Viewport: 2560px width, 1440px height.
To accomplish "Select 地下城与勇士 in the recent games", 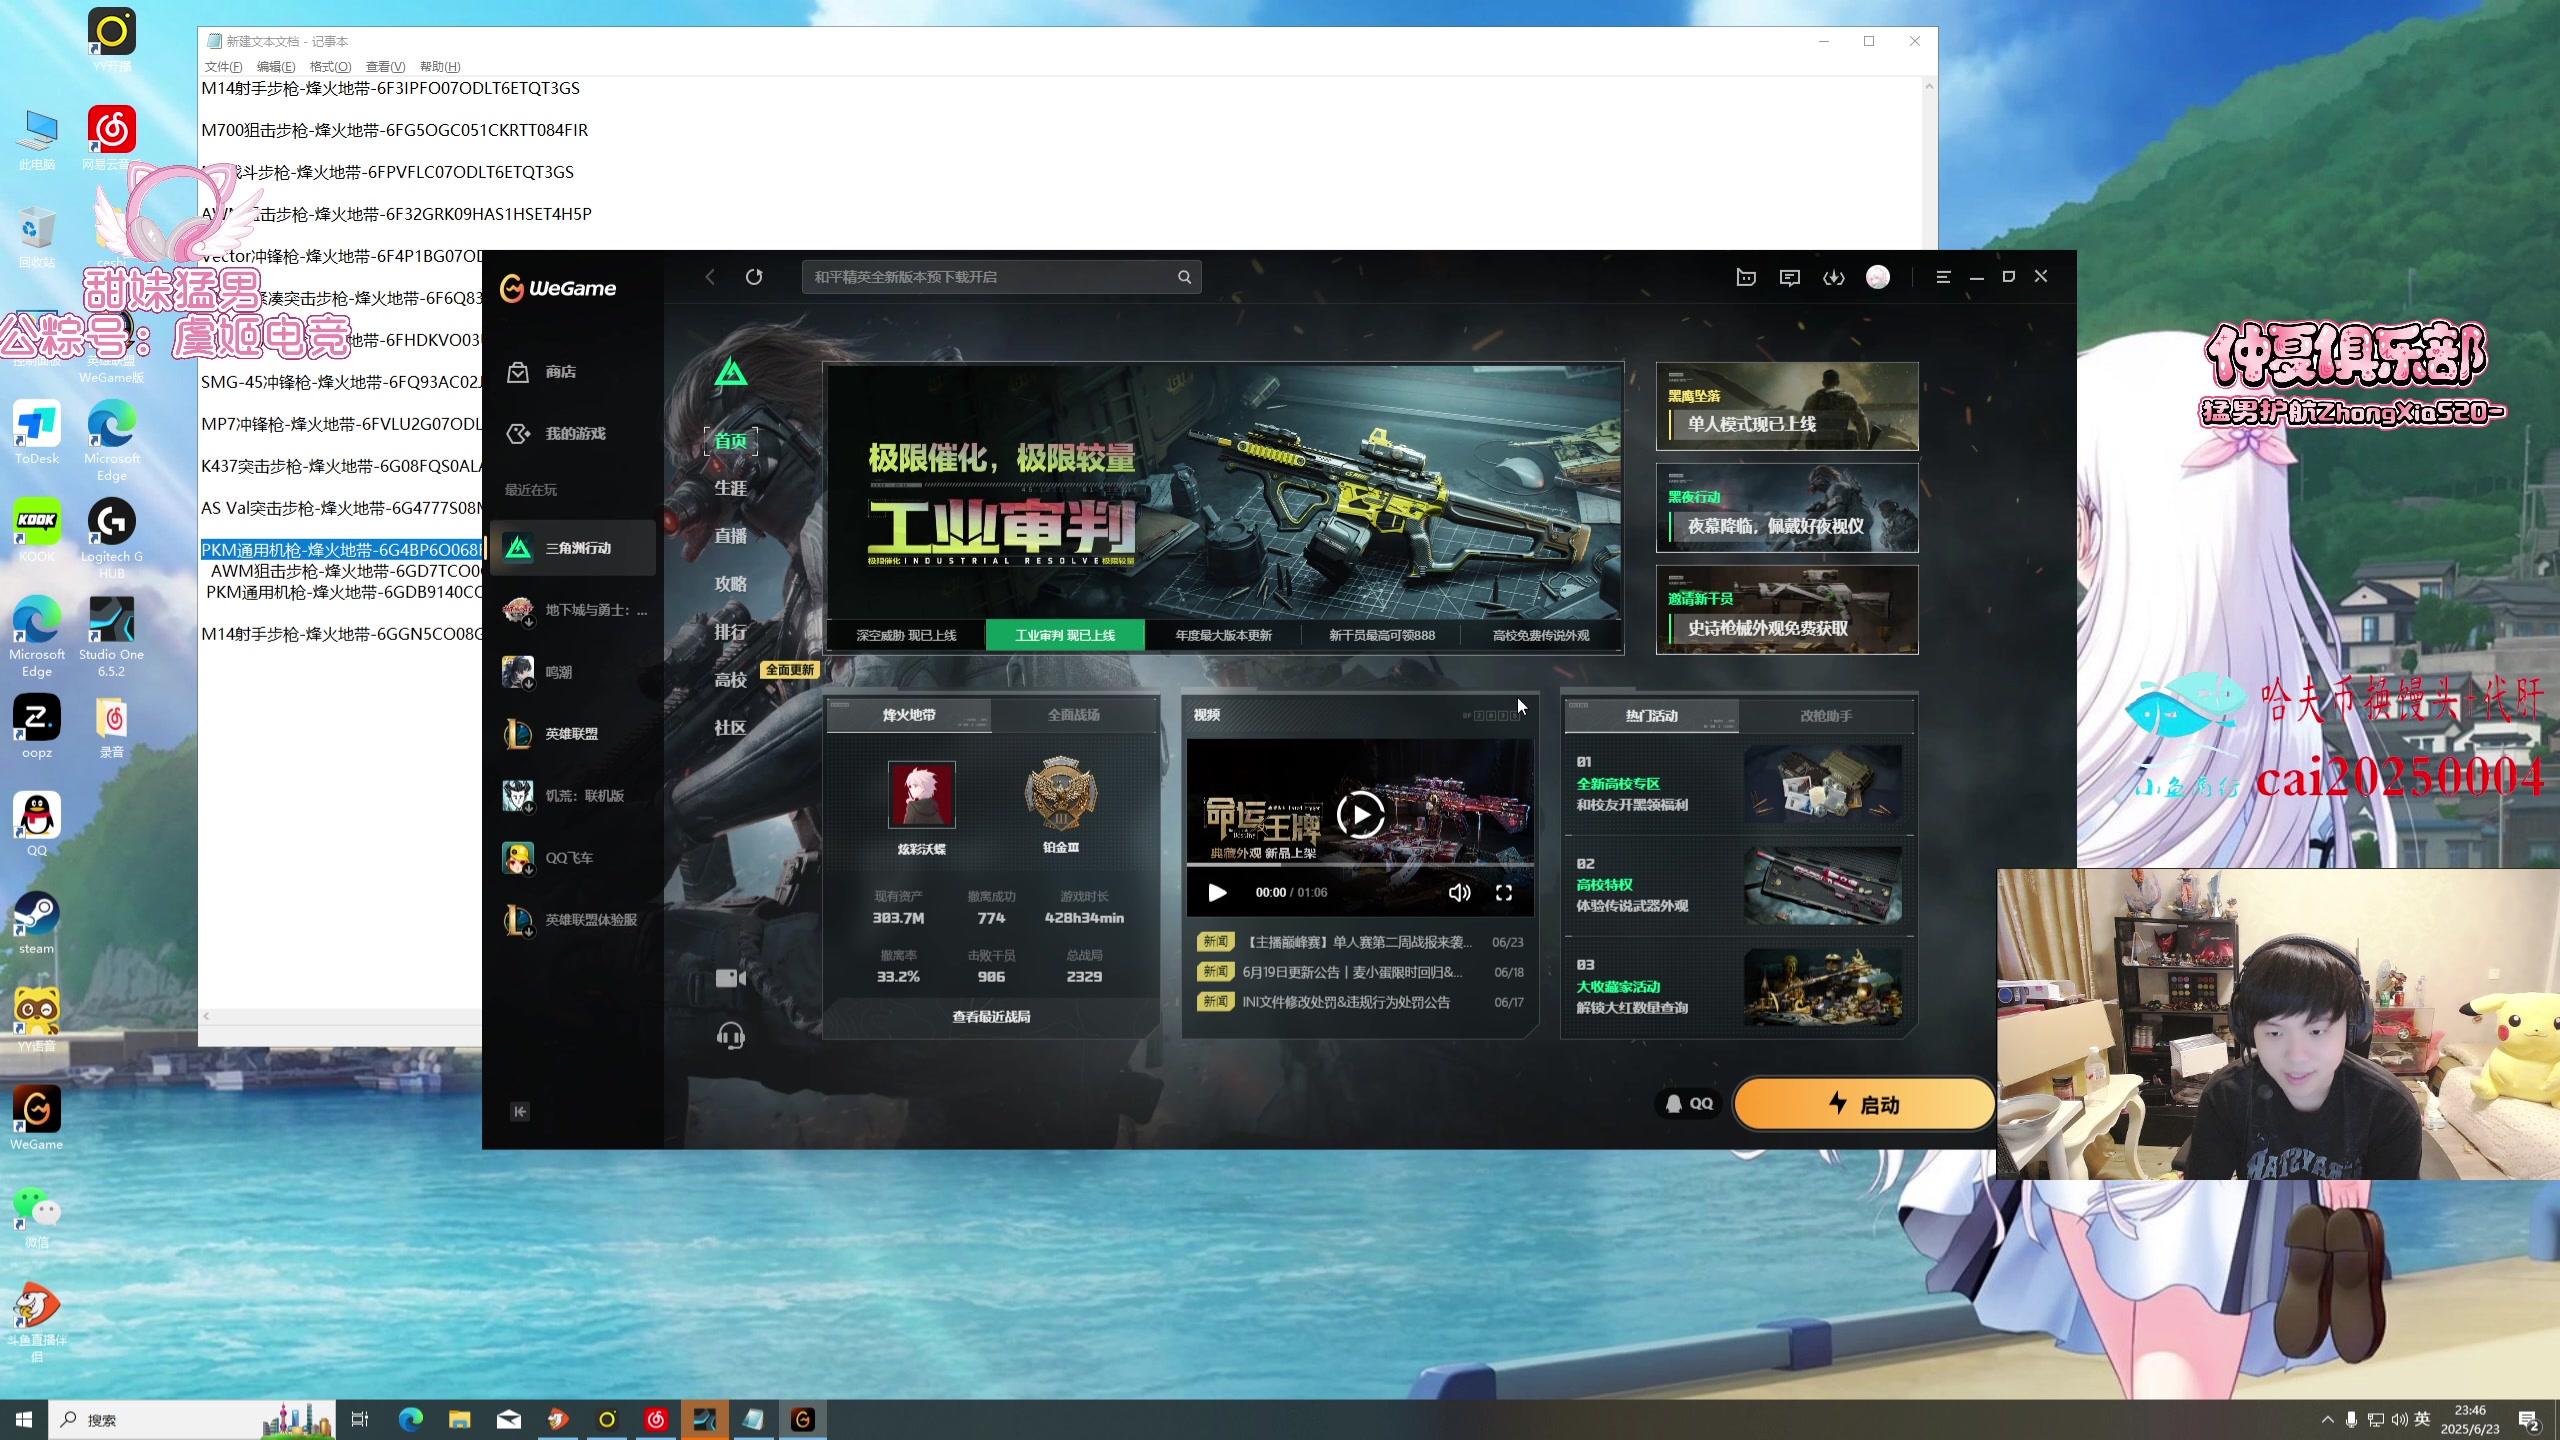I will [x=573, y=610].
